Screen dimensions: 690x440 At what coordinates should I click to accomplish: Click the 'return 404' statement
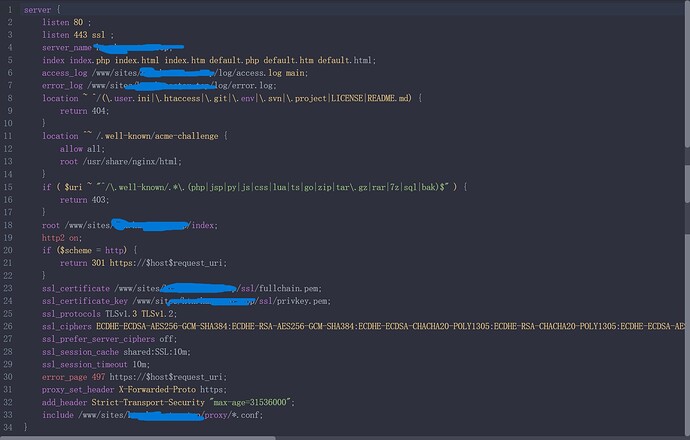tap(84, 111)
